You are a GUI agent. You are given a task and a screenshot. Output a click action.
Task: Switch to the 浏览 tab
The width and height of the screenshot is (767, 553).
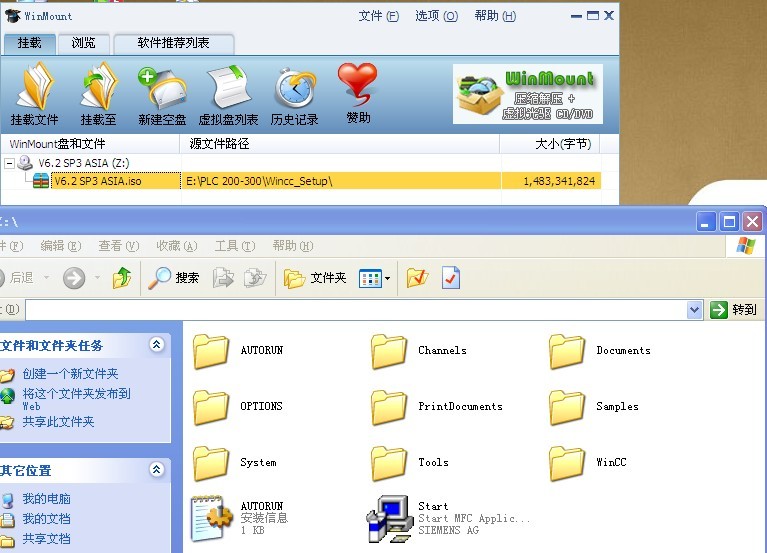pyautogui.click(x=83, y=43)
